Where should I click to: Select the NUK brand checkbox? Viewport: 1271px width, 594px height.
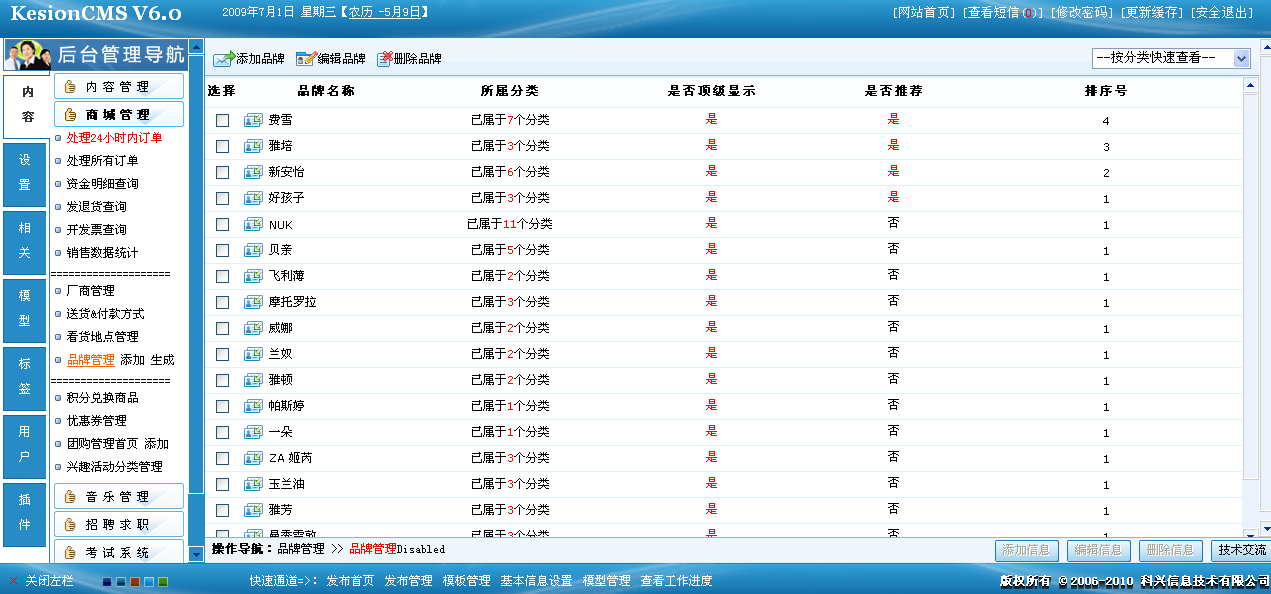pyautogui.click(x=224, y=223)
